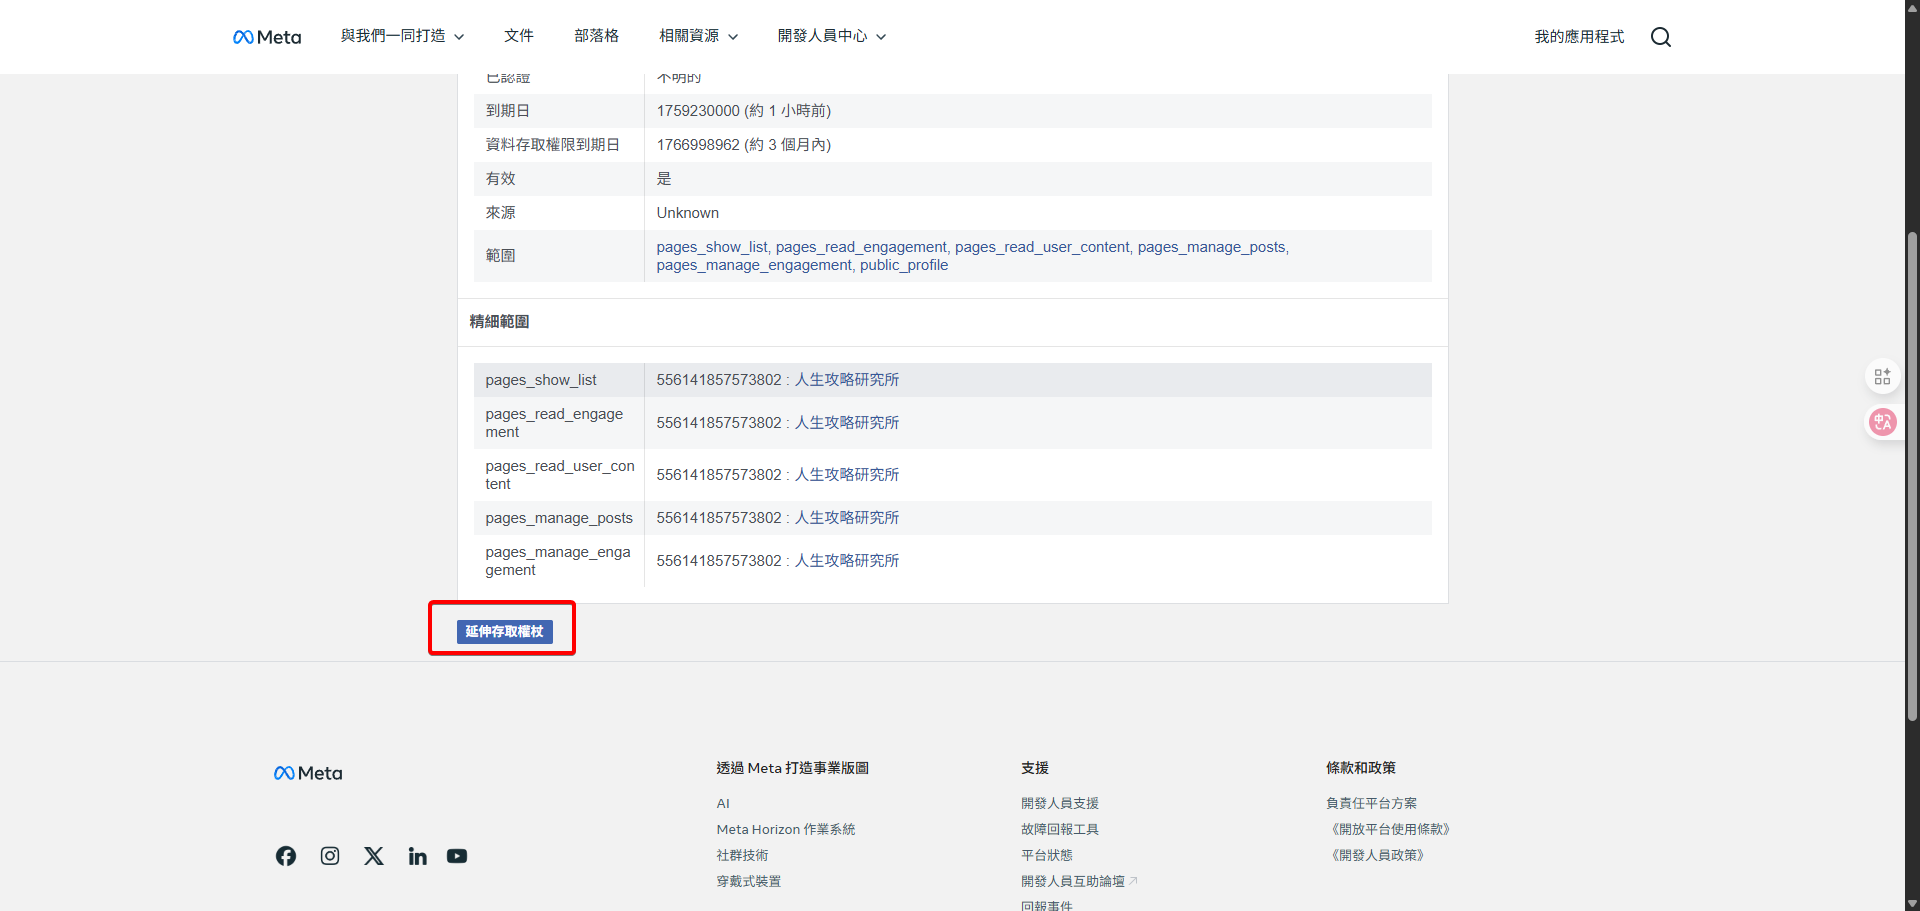Expand the 與我們一同打造 dropdown
This screenshot has height=911, width=1920.
point(401,35)
